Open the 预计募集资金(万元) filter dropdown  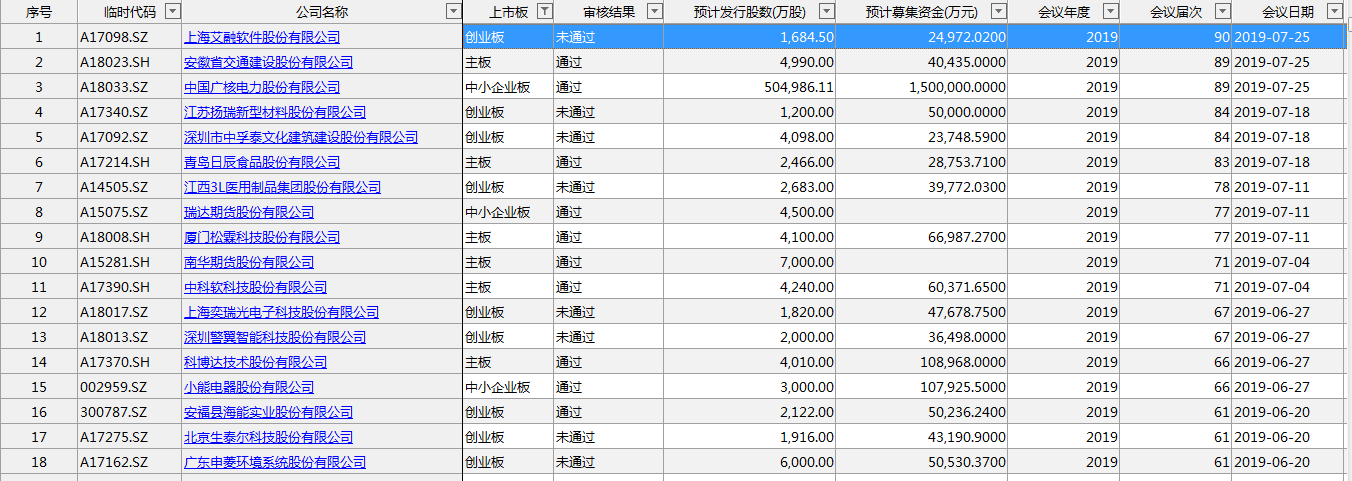click(998, 11)
